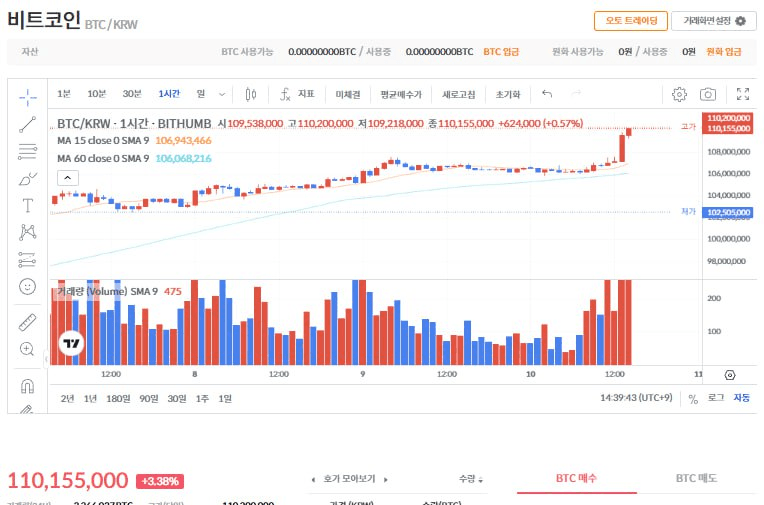Switch to the 10분 interval
Viewport: 764px width, 505px height.
pos(96,94)
